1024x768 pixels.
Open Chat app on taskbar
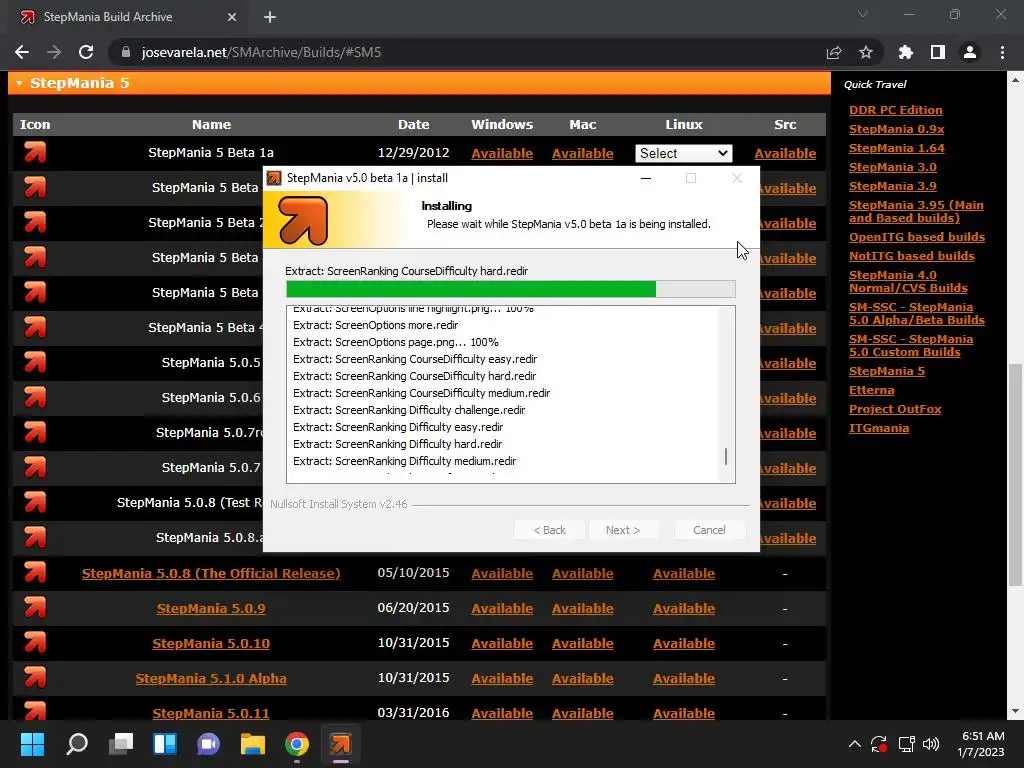click(x=208, y=744)
